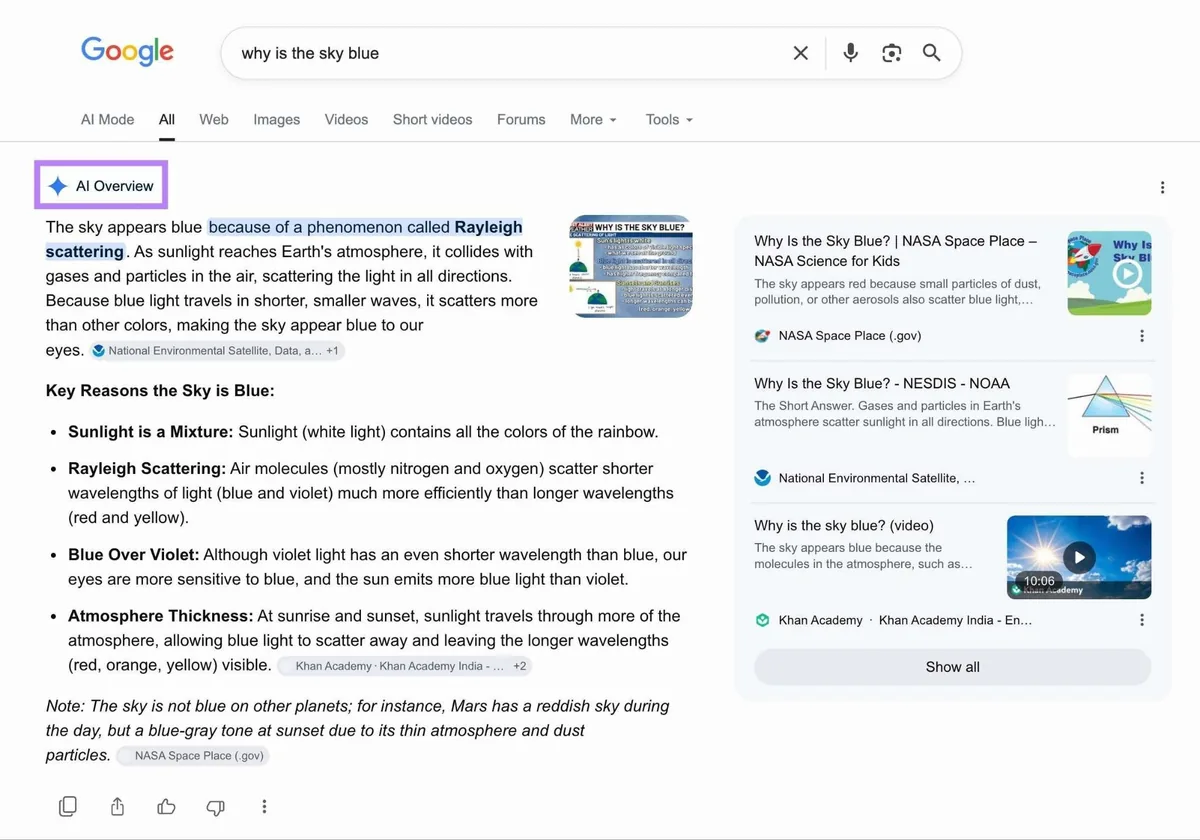Image resolution: width=1200 pixels, height=840 pixels.
Task: Give thumbs up to AI Overview
Action: coord(166,806)
